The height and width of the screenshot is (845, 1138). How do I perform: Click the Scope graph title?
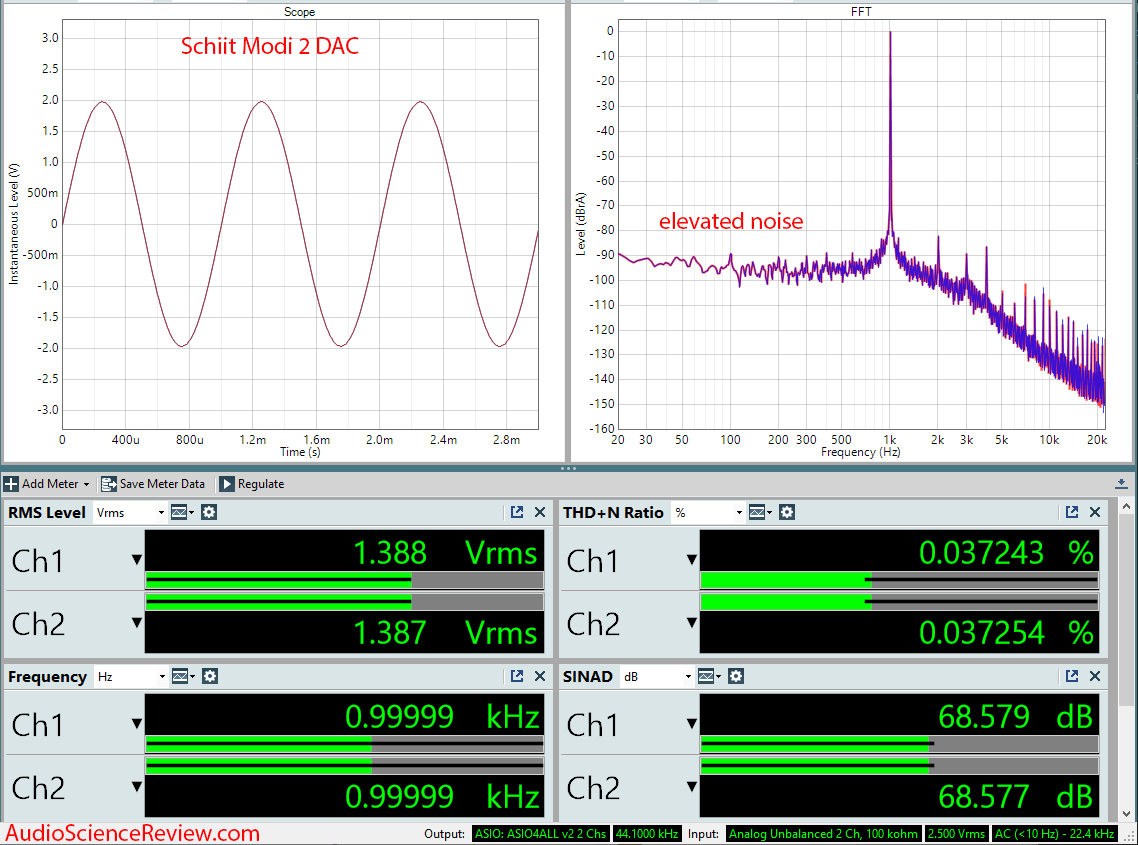(299, 12)
